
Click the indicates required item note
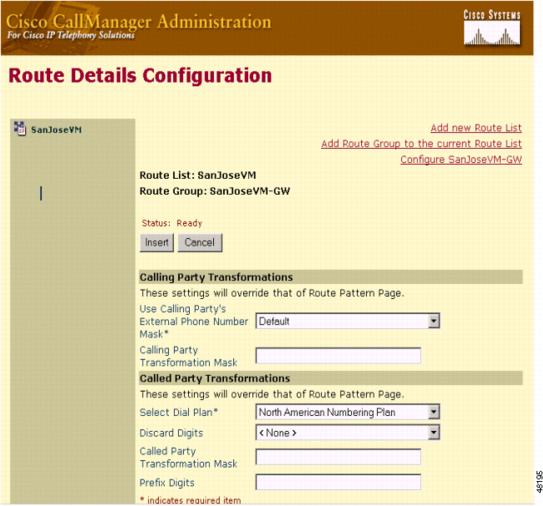click(190, 500)
